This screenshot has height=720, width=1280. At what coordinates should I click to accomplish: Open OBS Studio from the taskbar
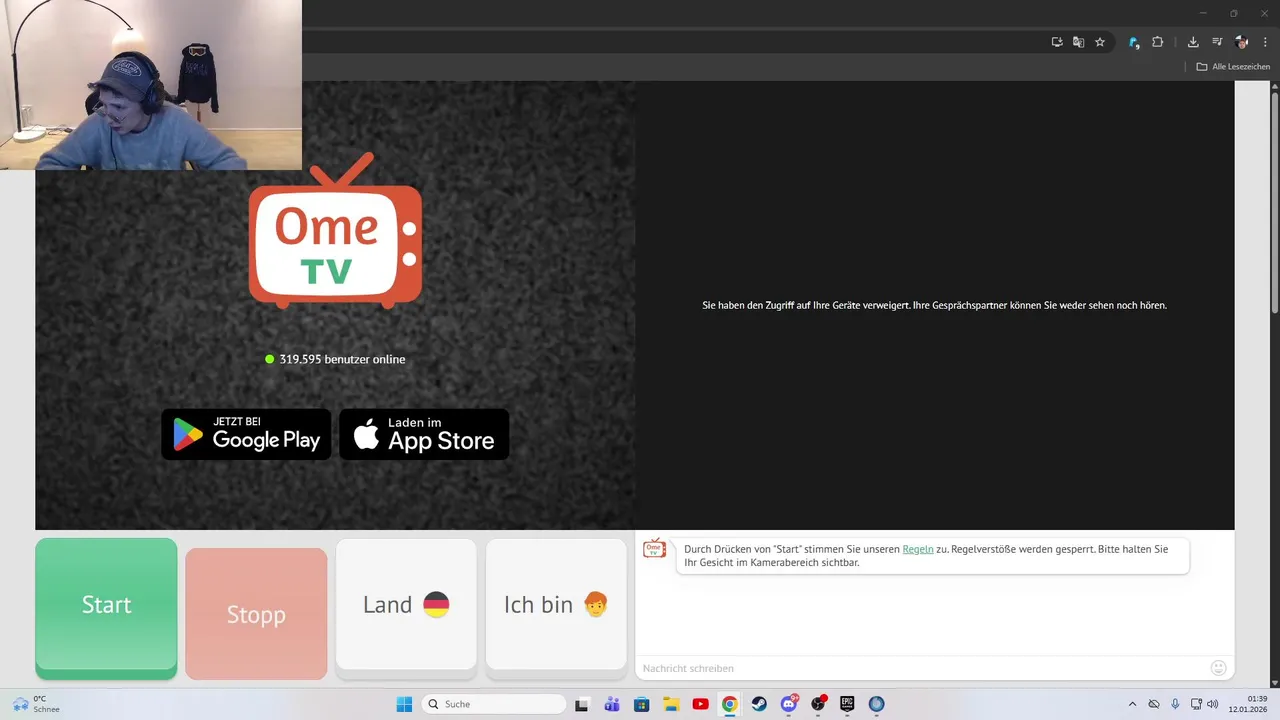[x=818, y=704]
